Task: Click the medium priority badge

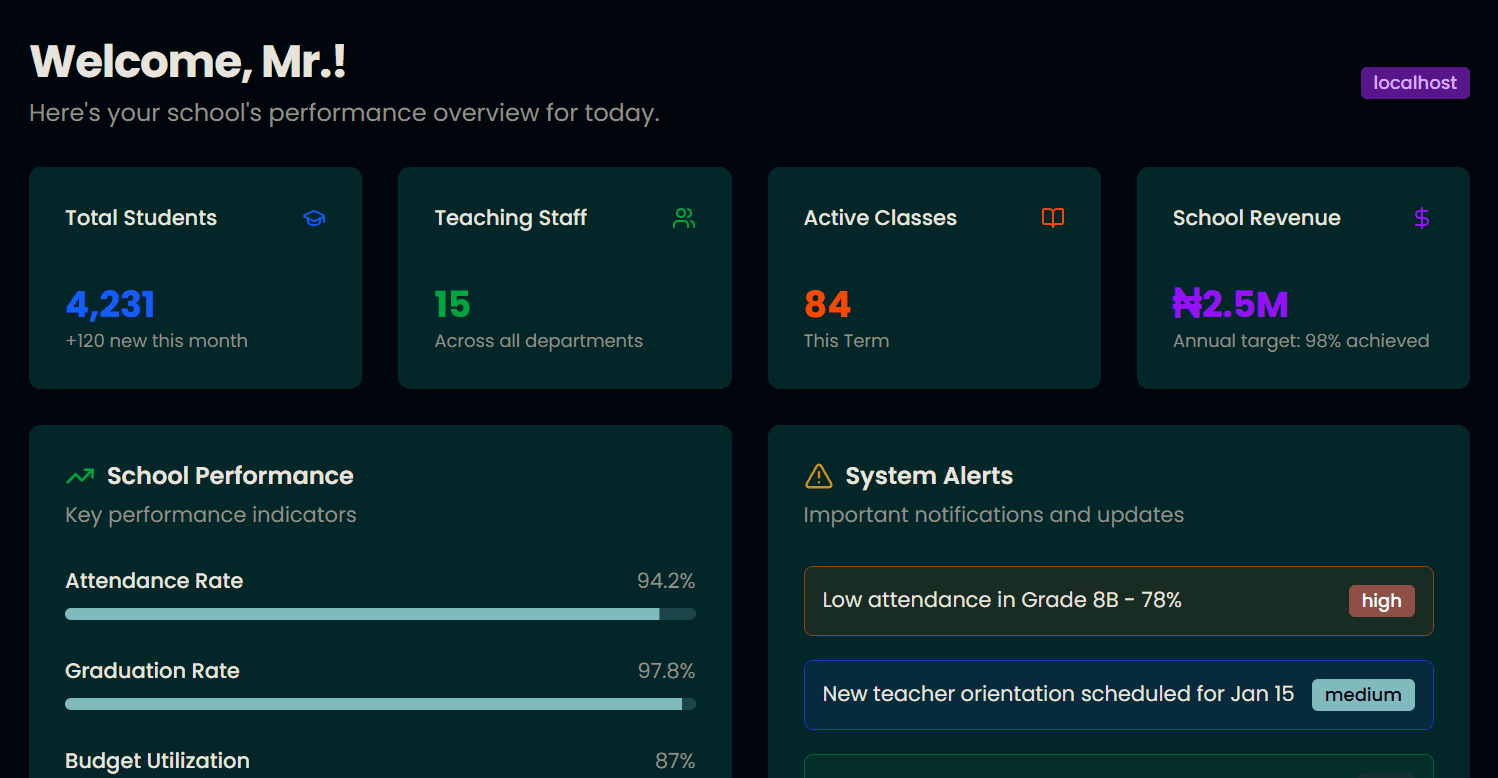Action: pyautogui.click(x=1362, y=694)
